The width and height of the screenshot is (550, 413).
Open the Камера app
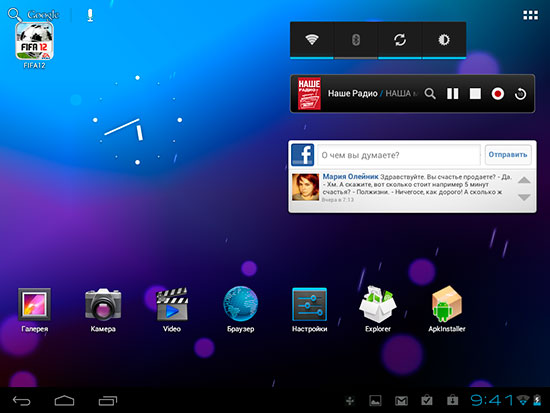103,304
